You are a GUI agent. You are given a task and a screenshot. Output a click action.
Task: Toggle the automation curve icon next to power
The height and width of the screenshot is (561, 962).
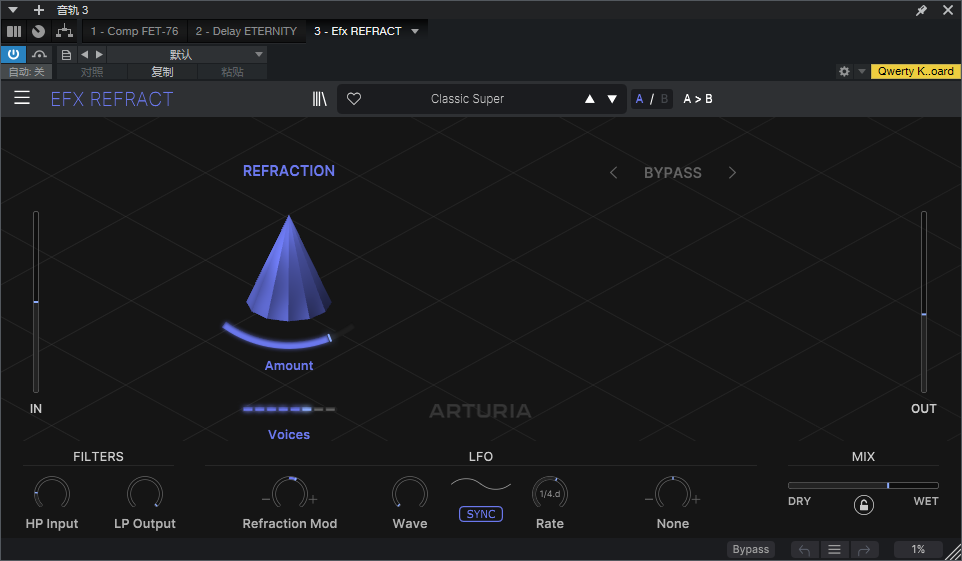click(x=40, y=54)
